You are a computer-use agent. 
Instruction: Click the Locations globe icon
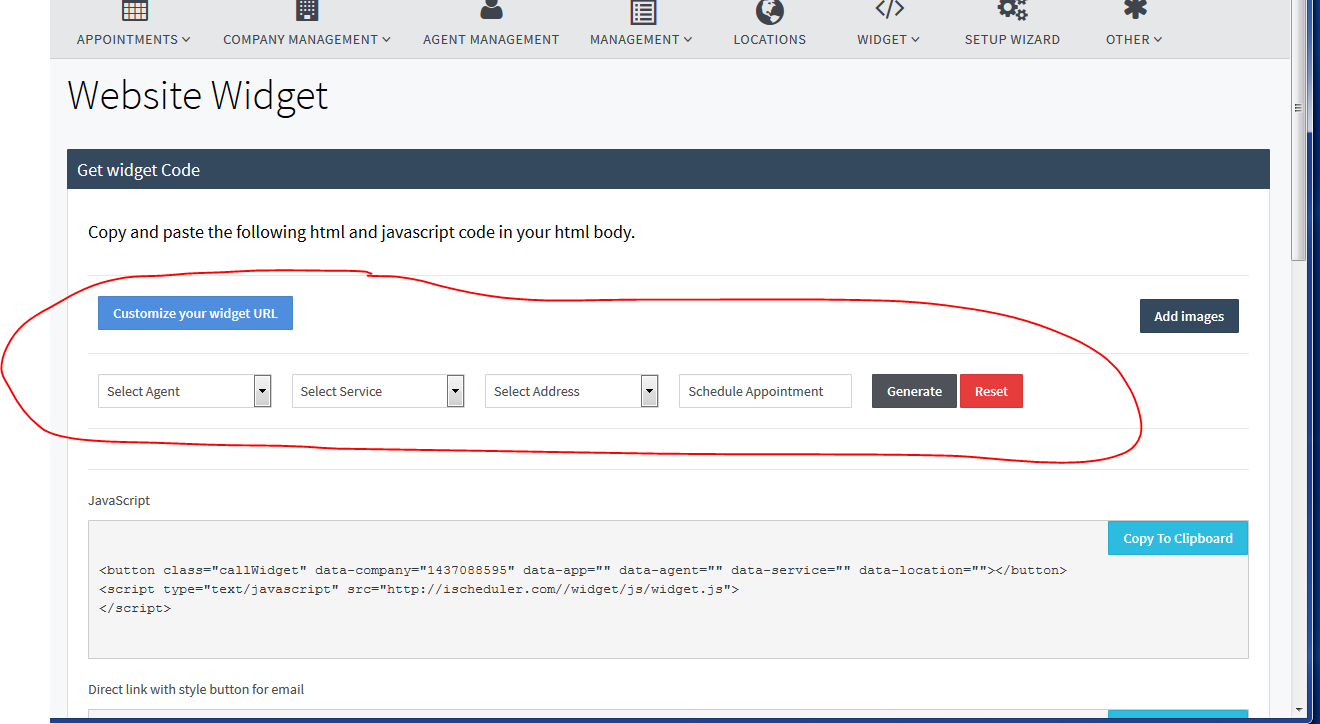tap(770, 11)
